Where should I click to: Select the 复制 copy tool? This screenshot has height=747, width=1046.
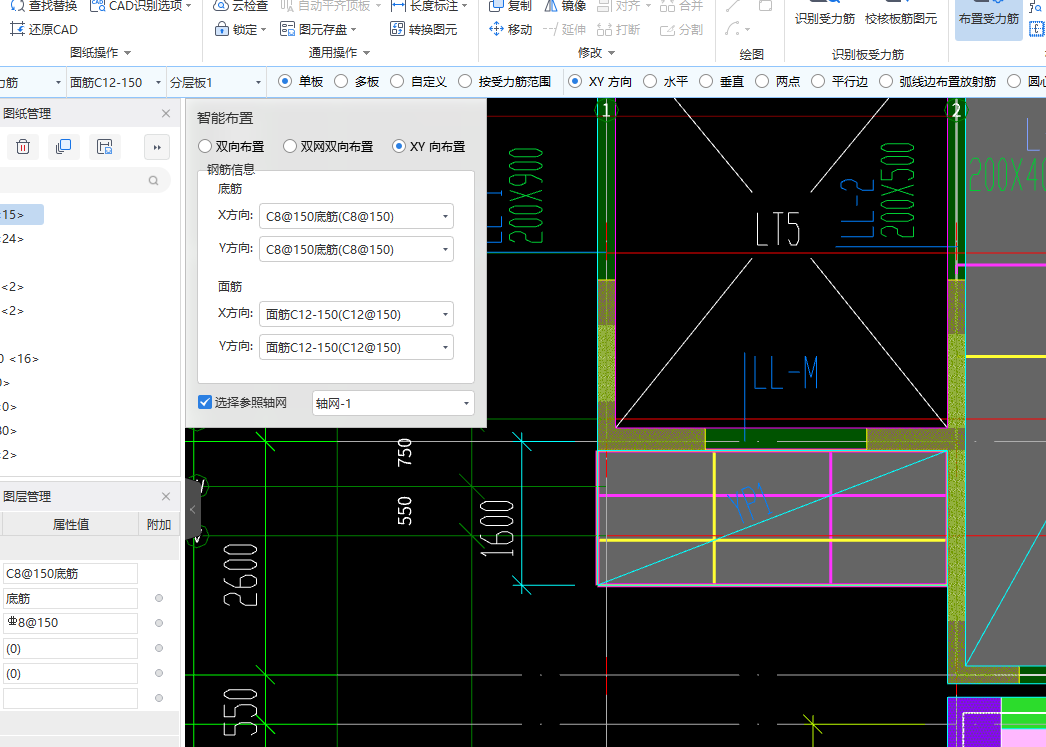click(x=510, y=5)
